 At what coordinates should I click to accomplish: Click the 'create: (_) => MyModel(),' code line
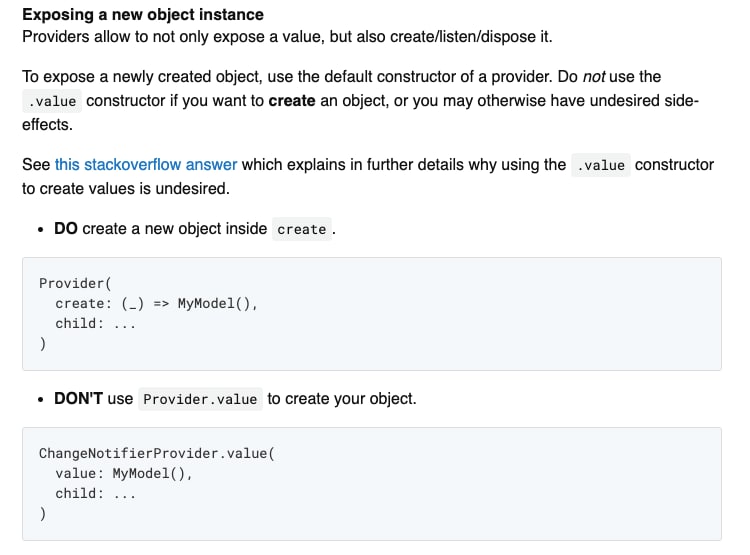[156, 304]
